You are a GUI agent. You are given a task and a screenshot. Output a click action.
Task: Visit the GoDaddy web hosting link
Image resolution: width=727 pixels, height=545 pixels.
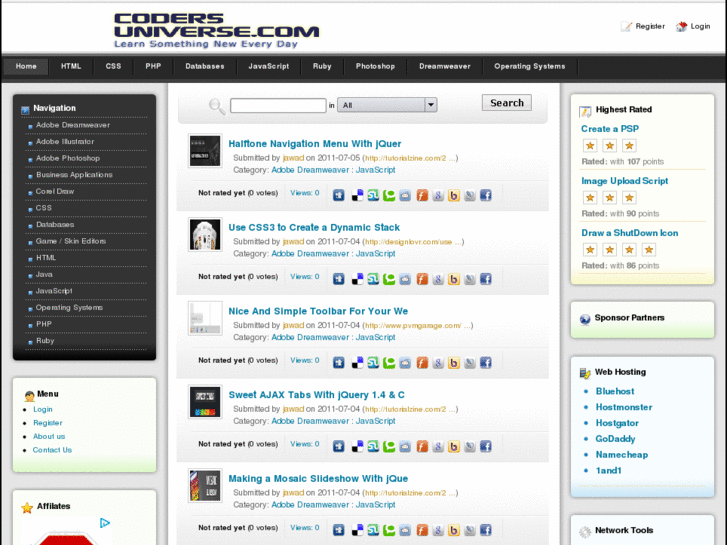tap(615, 439)
